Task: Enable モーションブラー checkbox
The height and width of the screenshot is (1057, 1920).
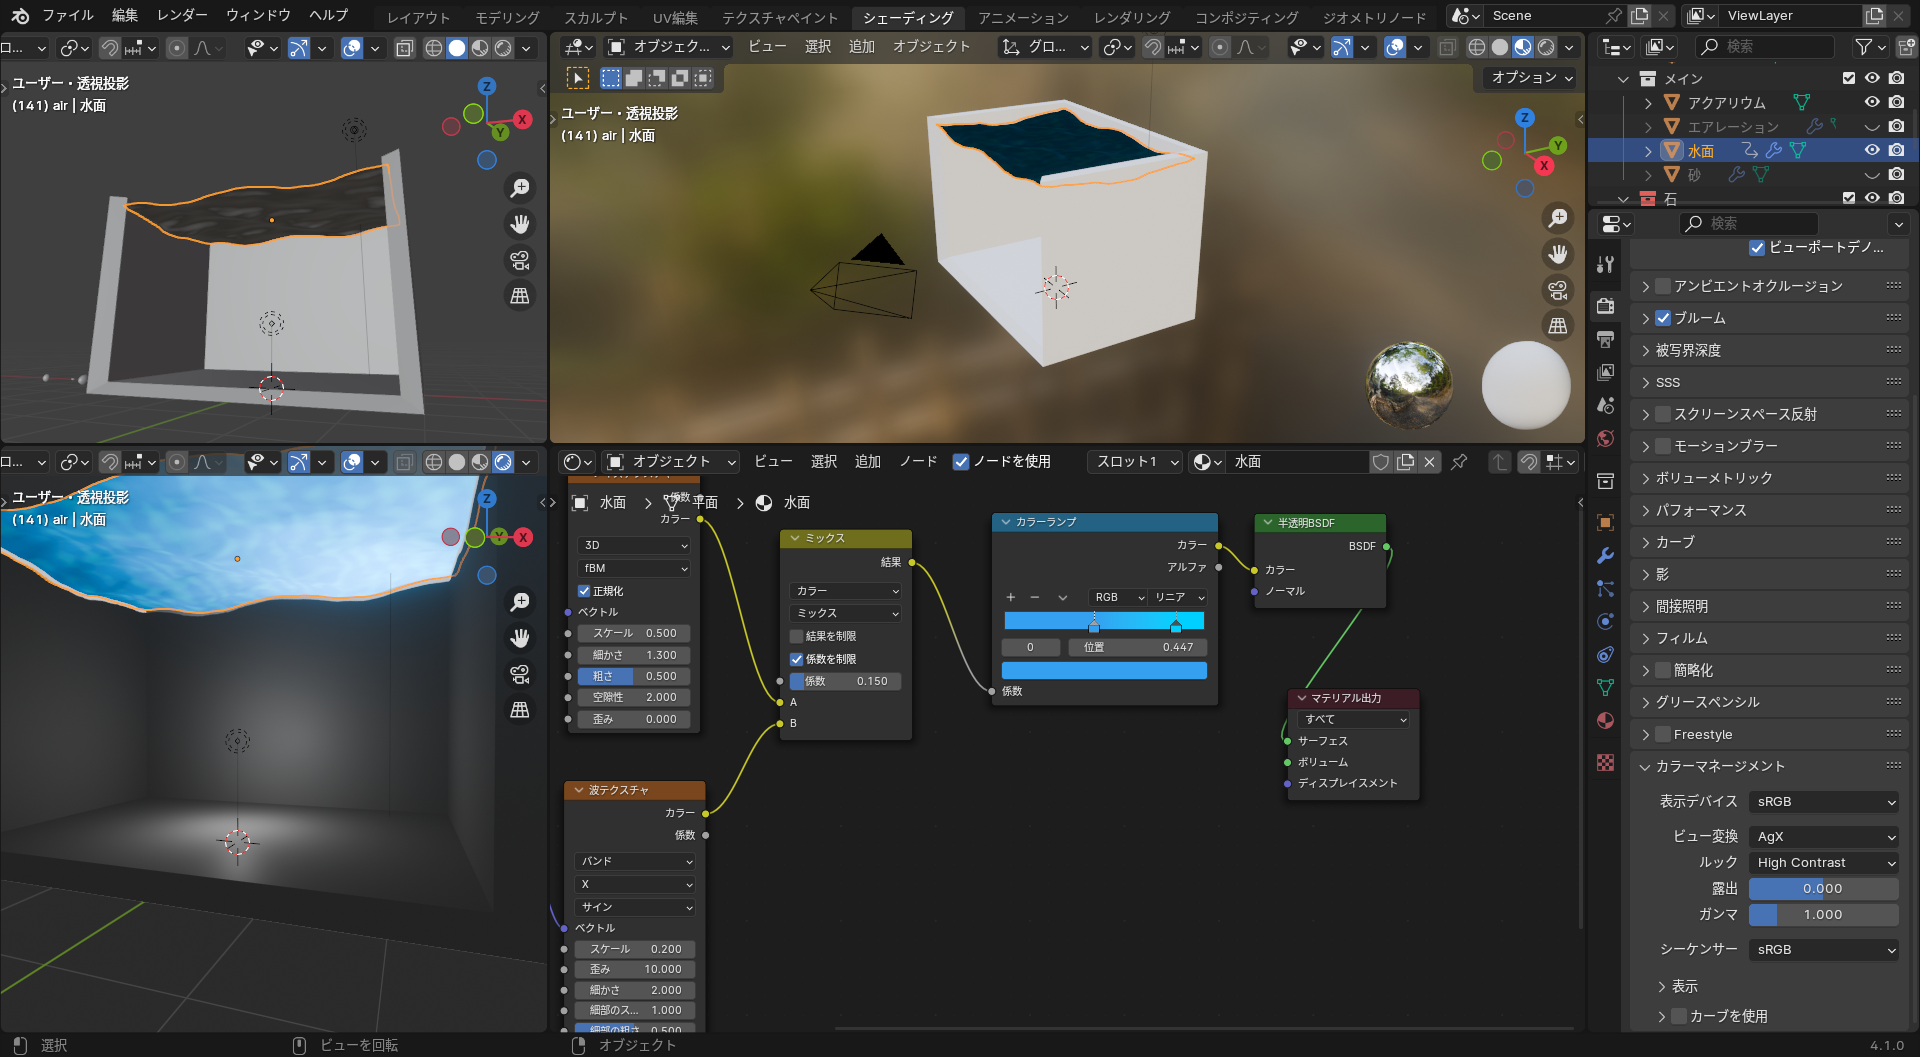Action: pos(1663,446)
